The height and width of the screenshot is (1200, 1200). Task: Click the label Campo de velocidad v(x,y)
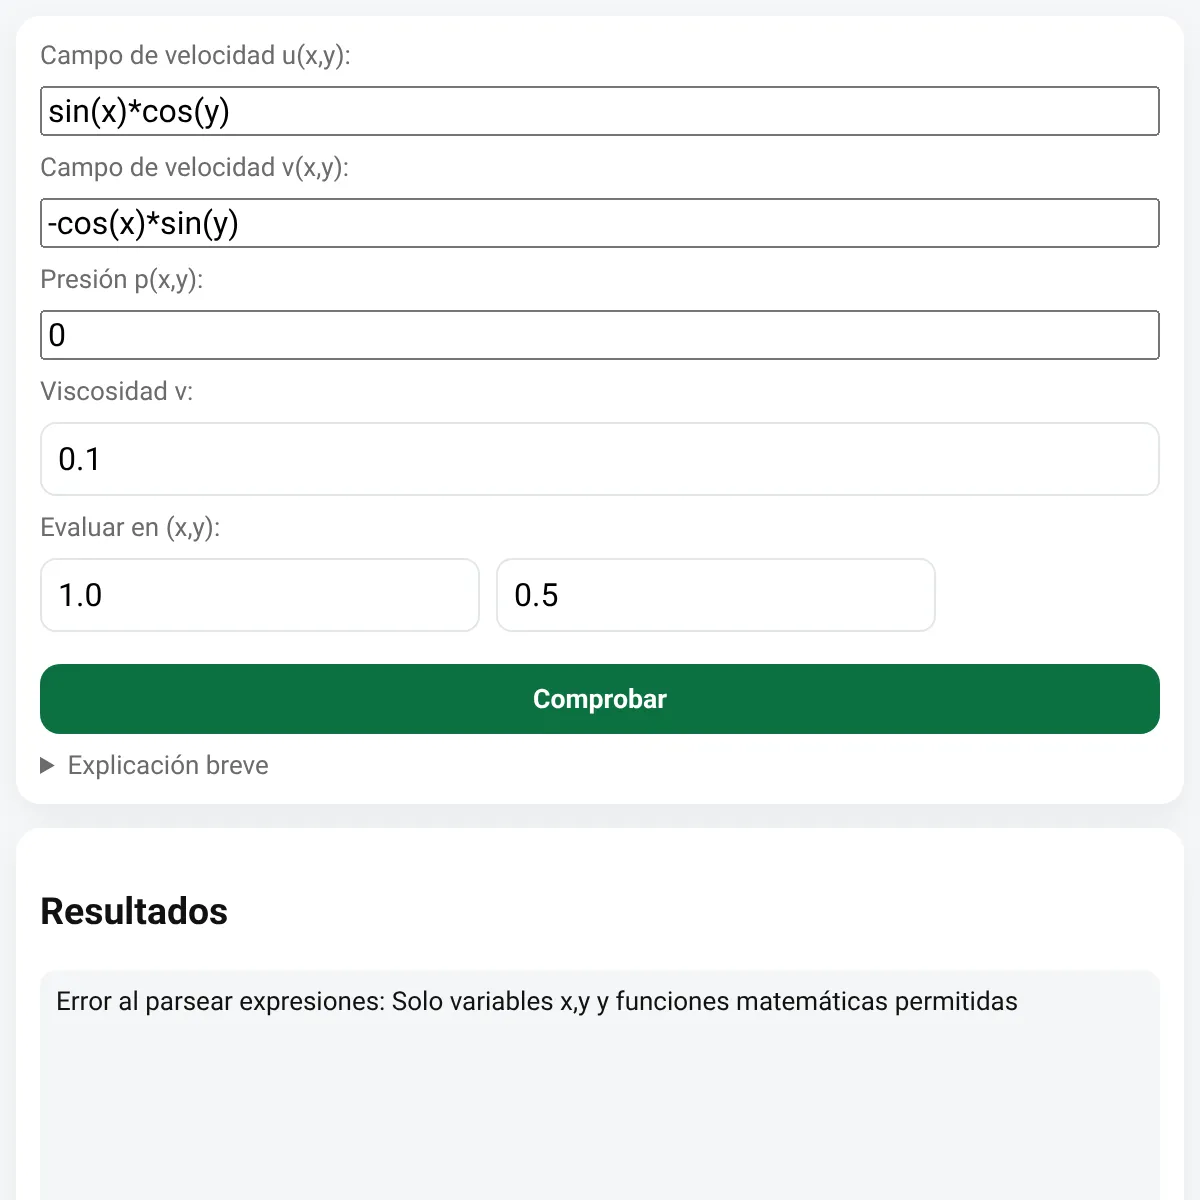tap(194, 167)
